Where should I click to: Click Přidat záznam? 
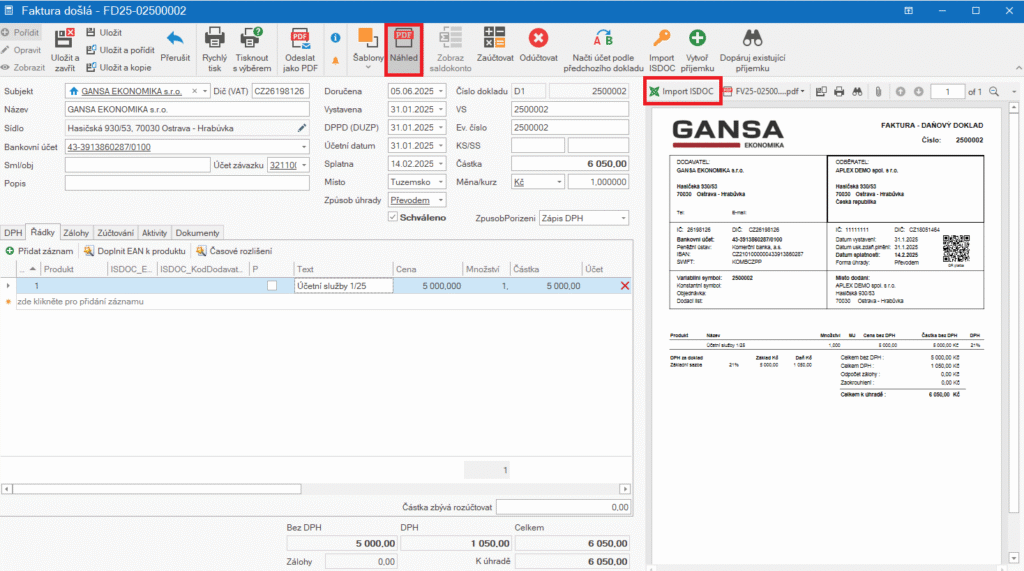[39, 251]
